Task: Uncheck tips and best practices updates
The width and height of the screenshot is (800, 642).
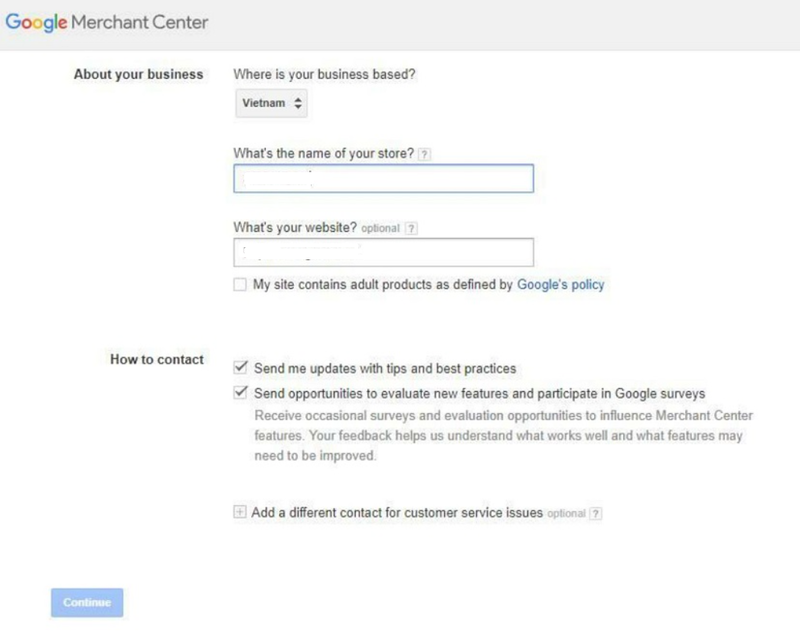Action: (x=239, y=368)
